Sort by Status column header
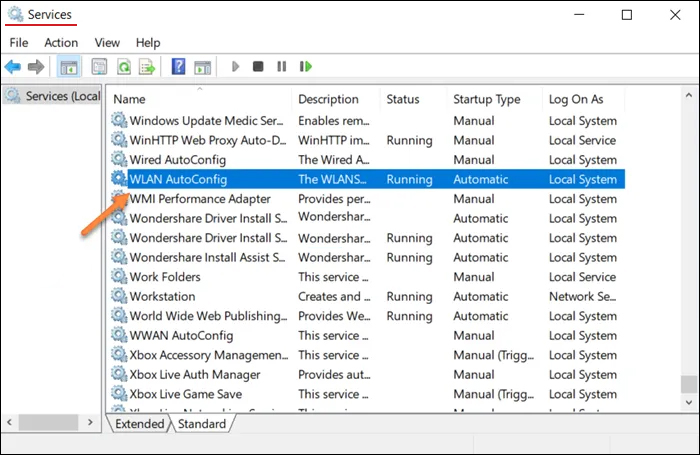This screenshot has height=455, width=700. point(413,99)
